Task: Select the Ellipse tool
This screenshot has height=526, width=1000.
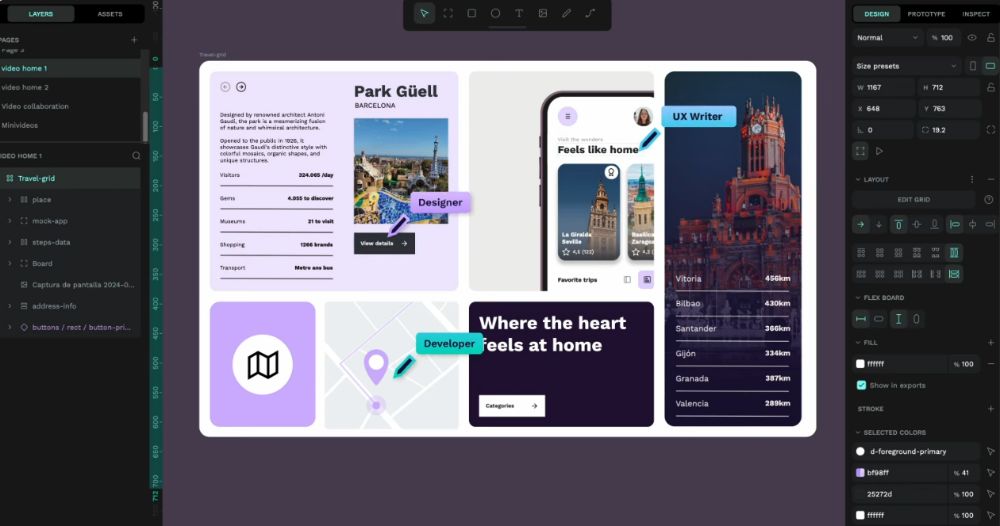Action: tap(495, 14)
